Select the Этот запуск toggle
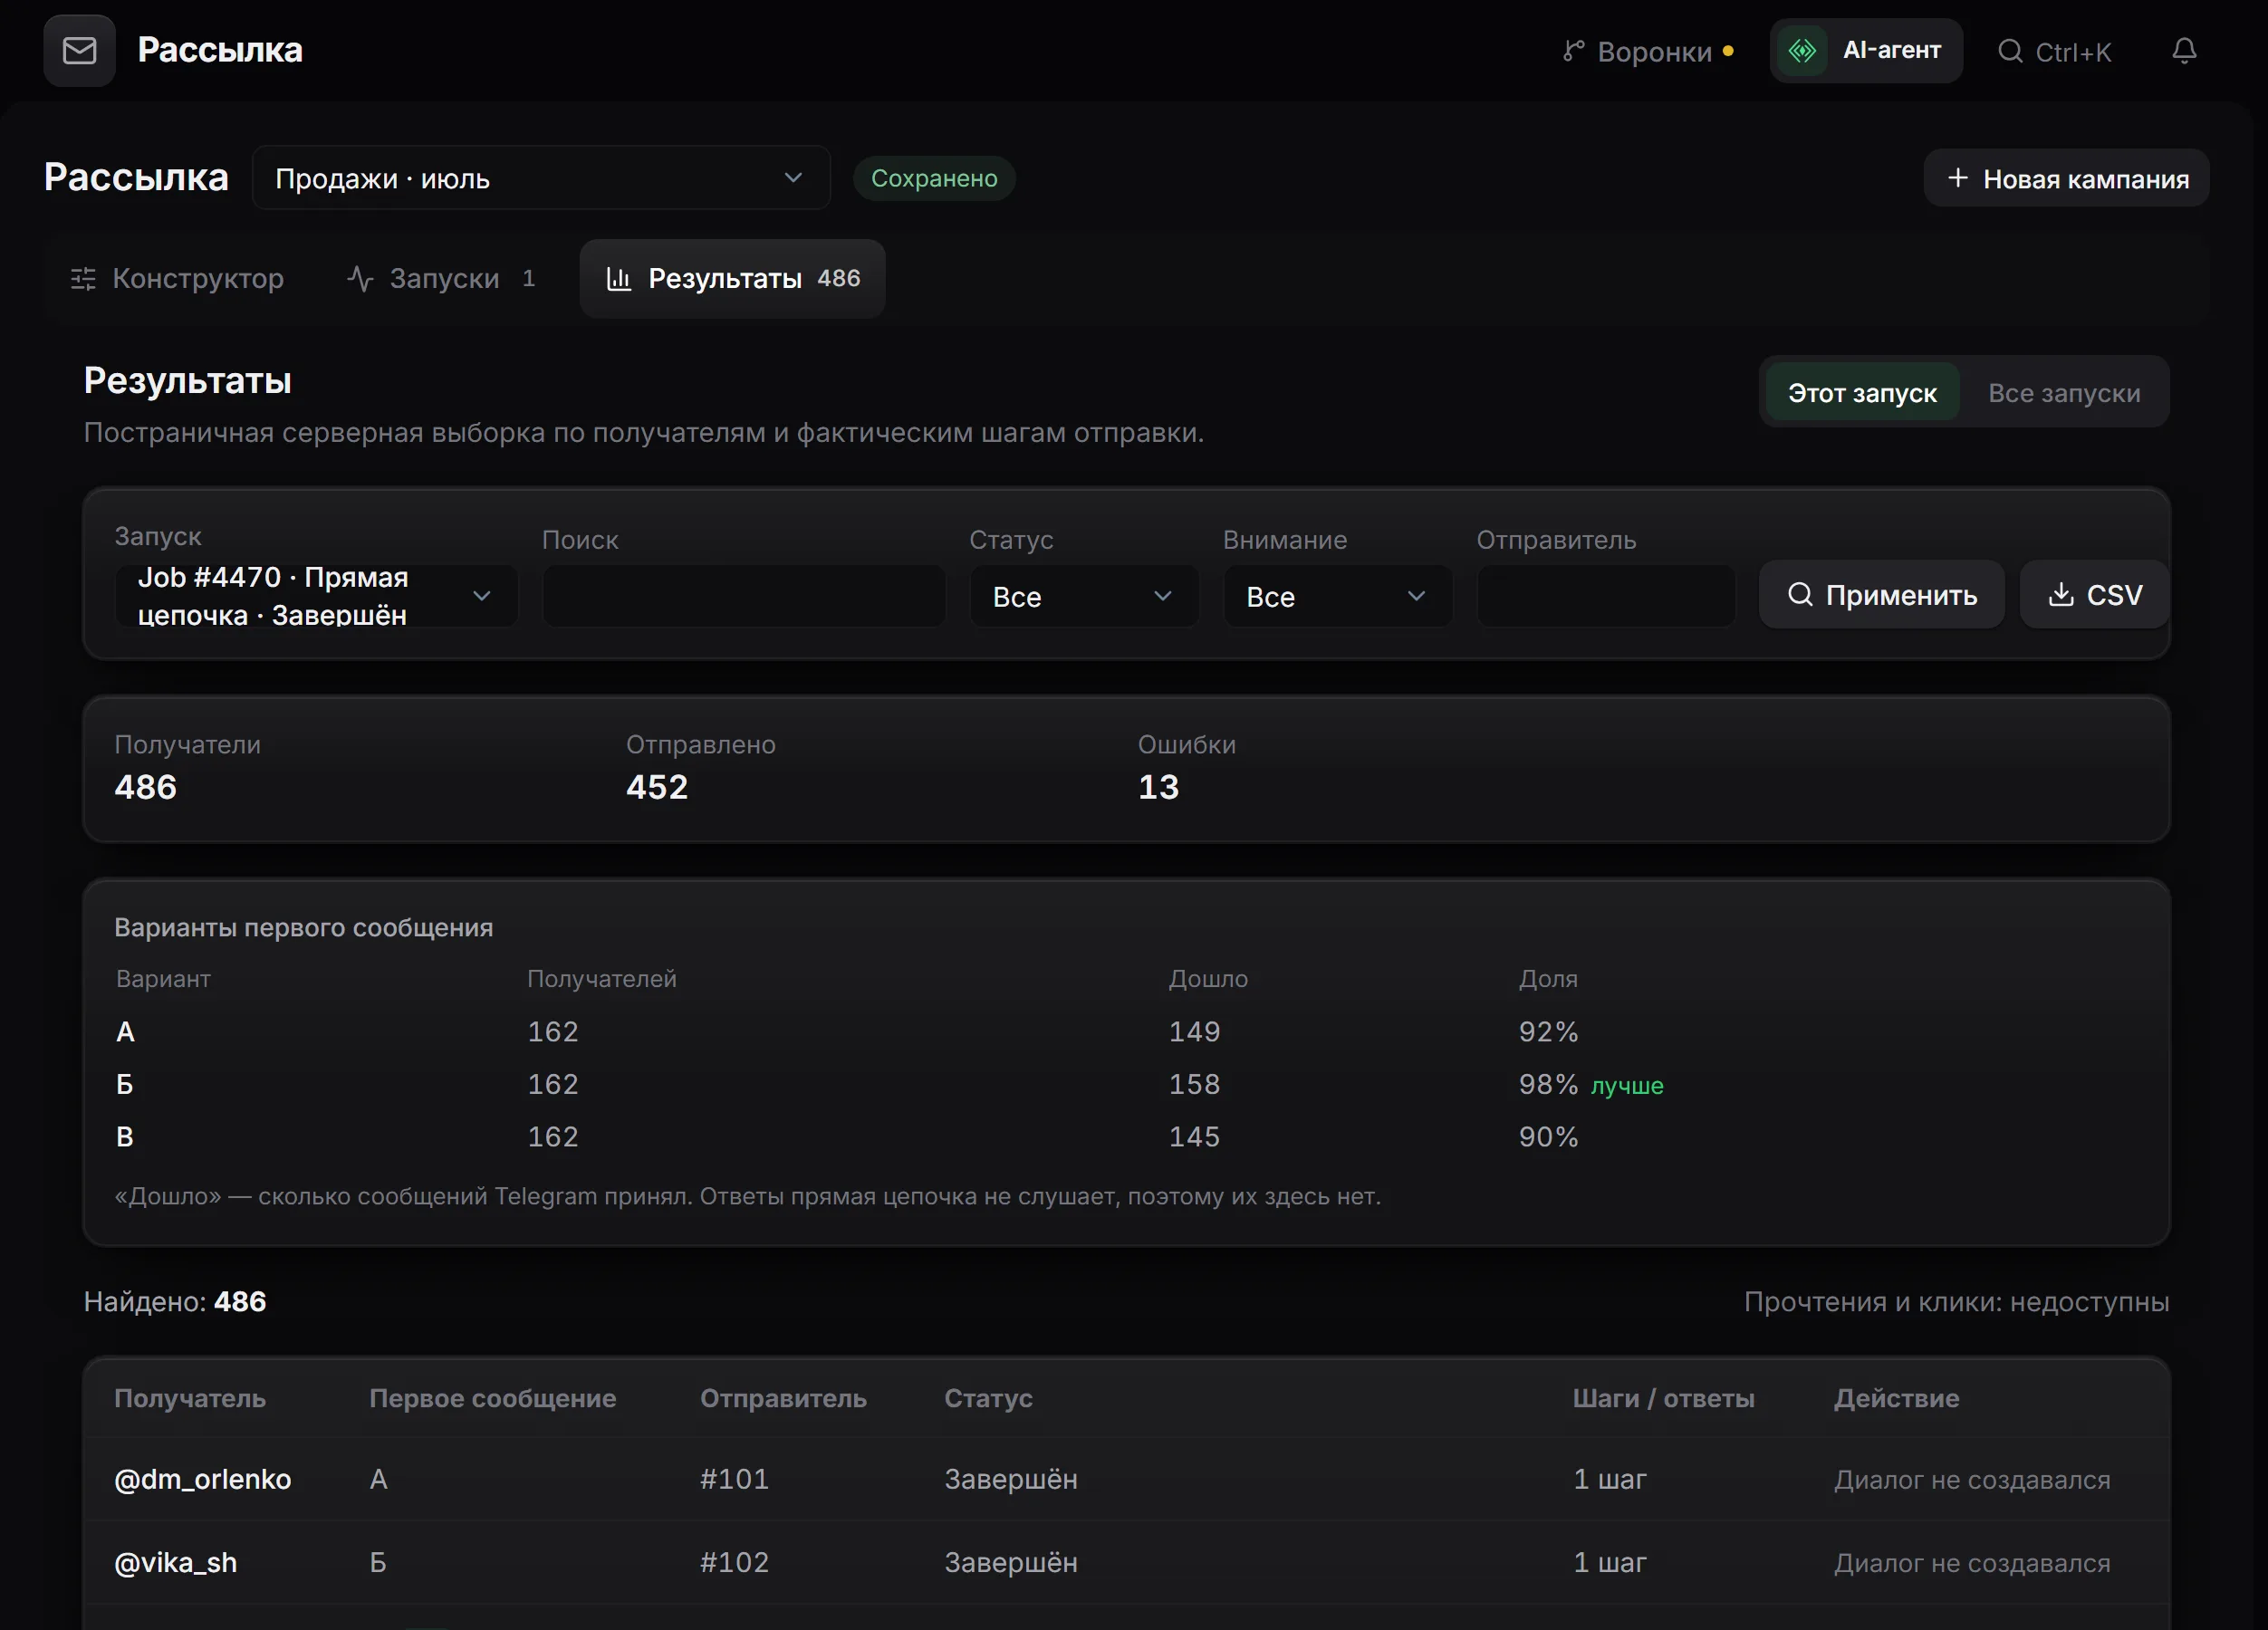The width and height of the screenshot is (2268, 1630). tap(1861, 392)
